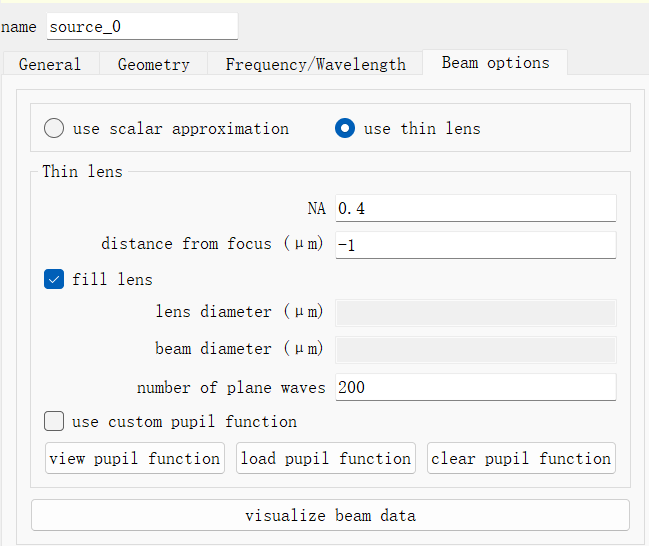The image size is (649, 546).
Task: Click the greyed-out beam diameter field
Action: pyautogui.click(x=475, y=349)
